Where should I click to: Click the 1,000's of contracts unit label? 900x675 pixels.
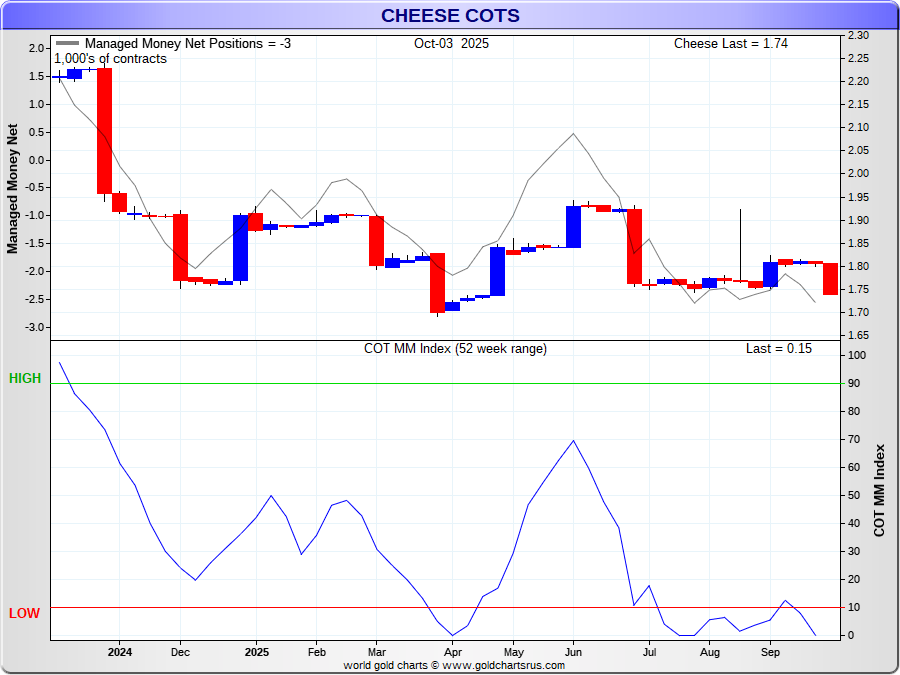110,59
